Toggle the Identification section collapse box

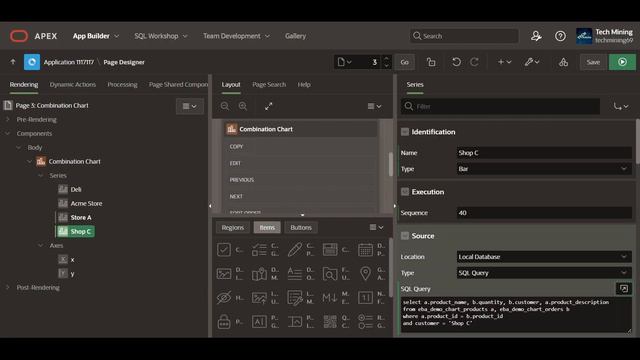click(x=404, y=132)
